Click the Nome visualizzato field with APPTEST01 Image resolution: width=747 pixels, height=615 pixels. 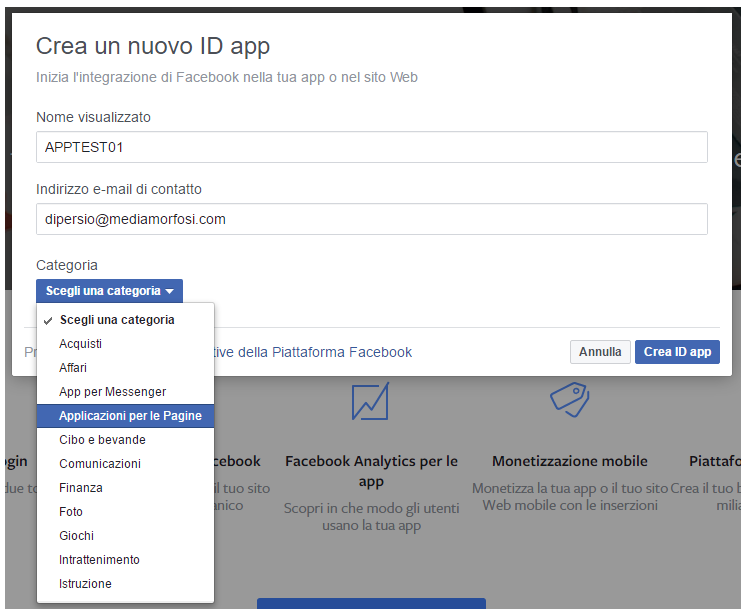372,147
